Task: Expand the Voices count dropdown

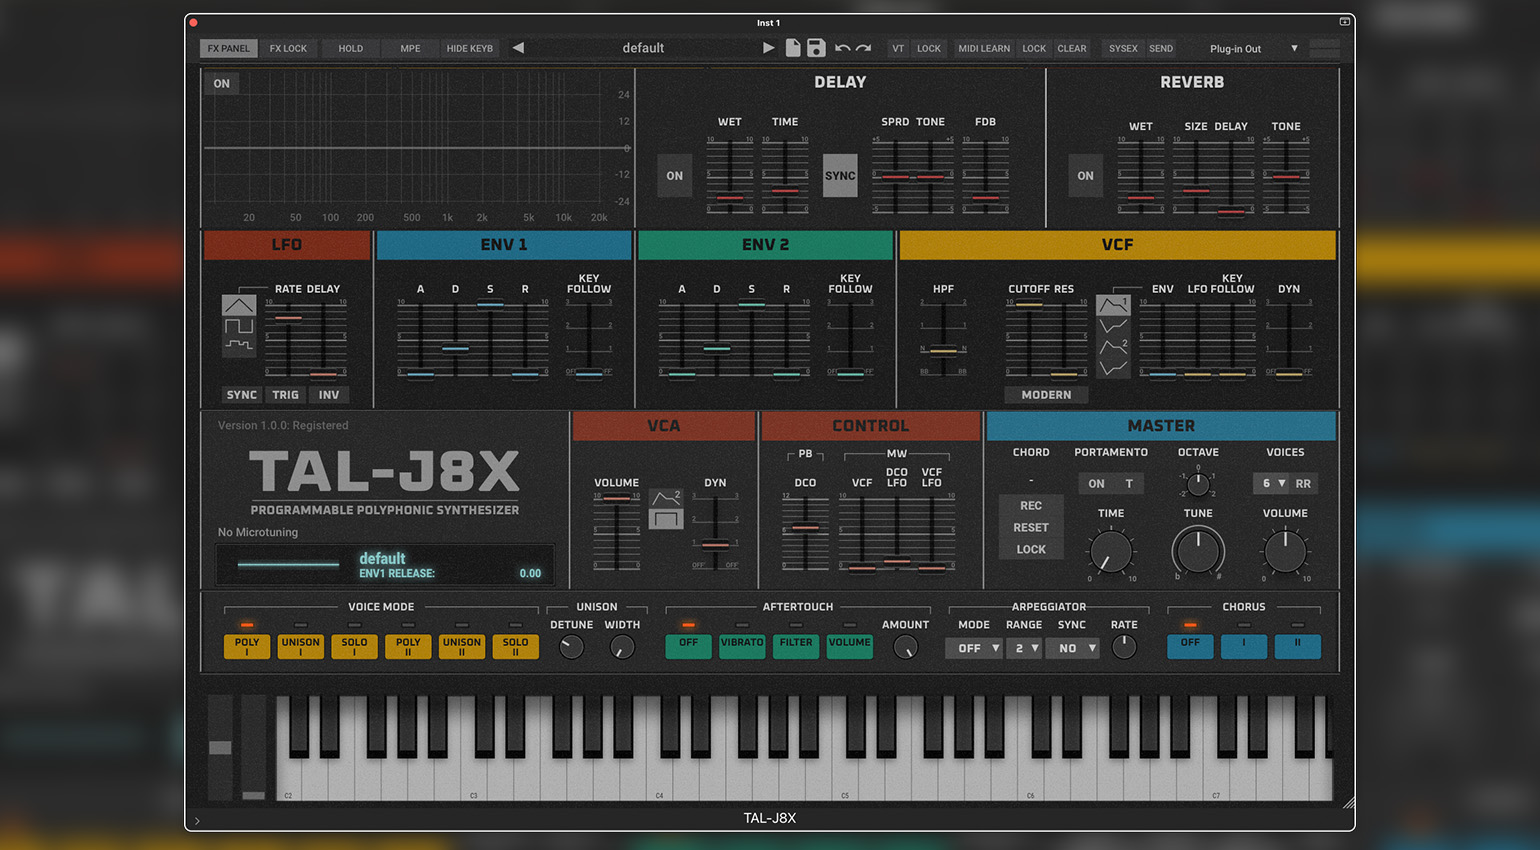Action: [x=1272, y=483]
